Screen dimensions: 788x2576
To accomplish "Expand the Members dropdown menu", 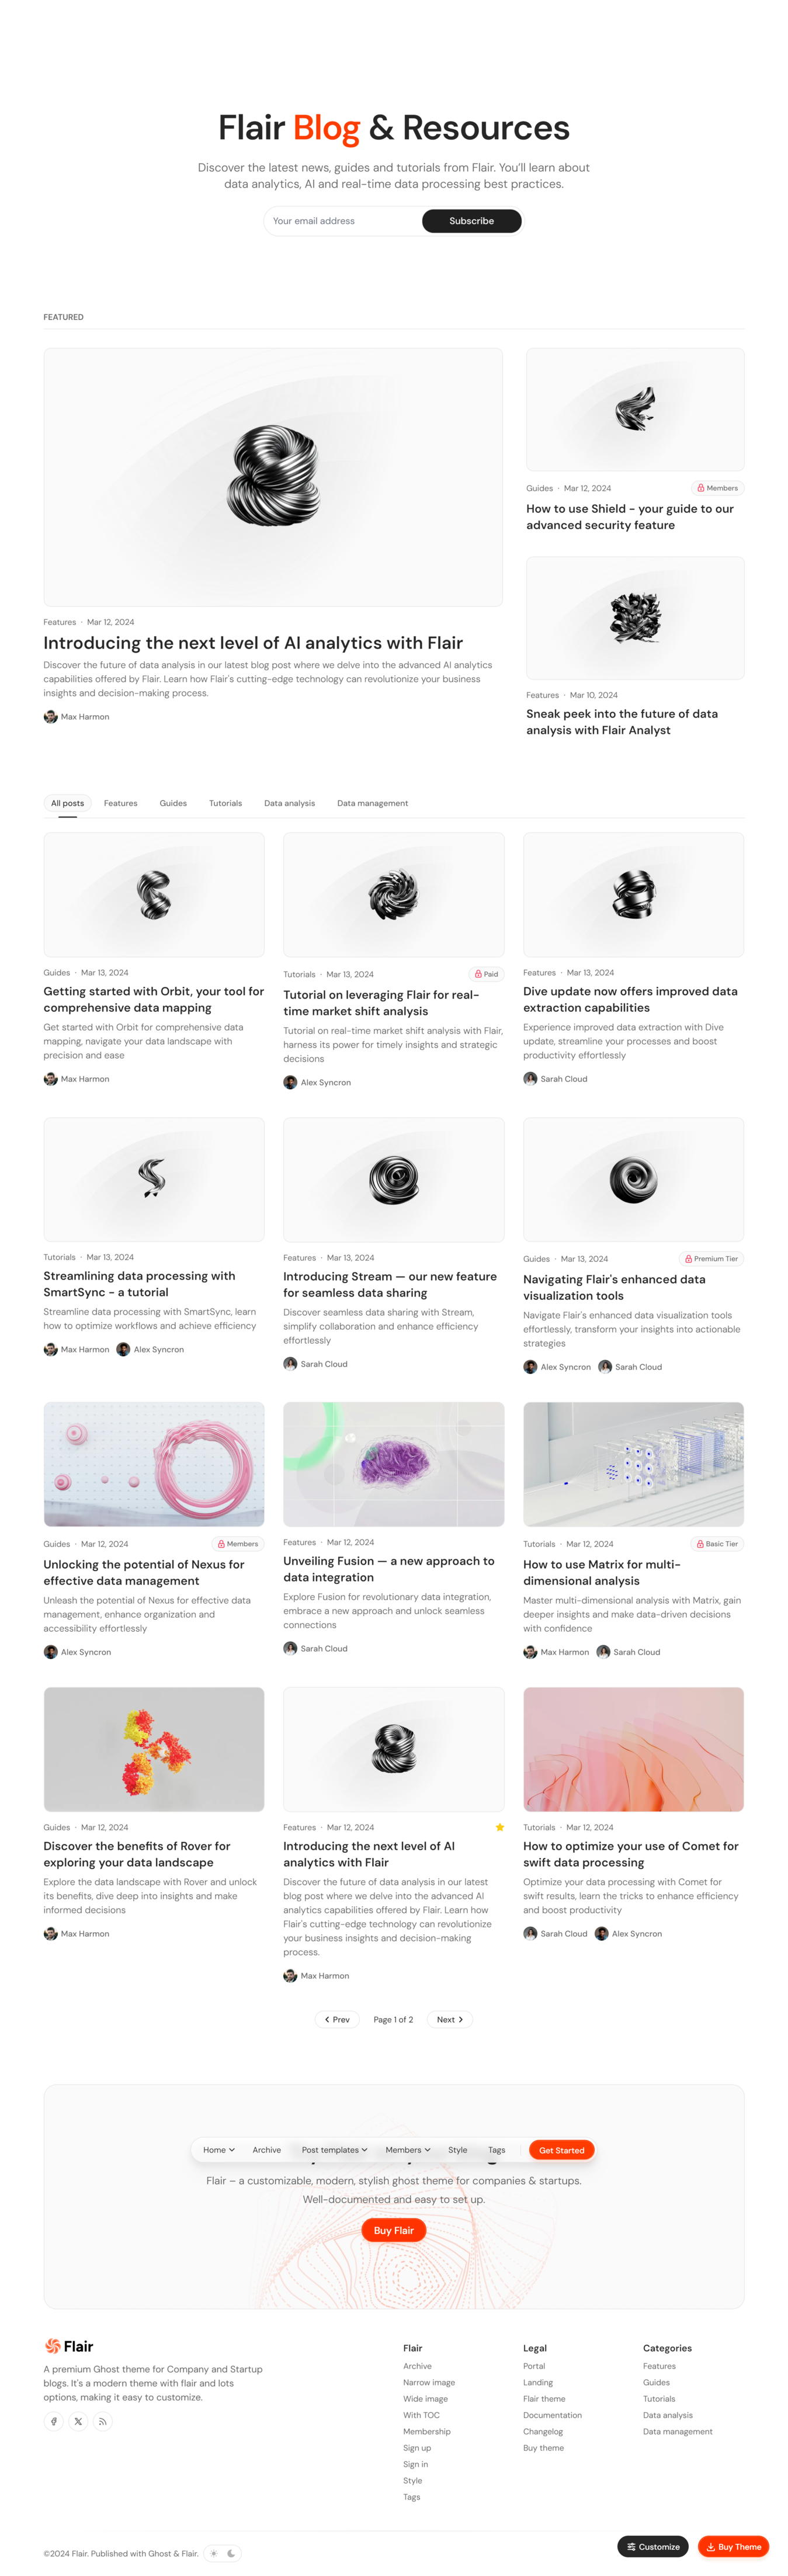I will point(407,2149).
